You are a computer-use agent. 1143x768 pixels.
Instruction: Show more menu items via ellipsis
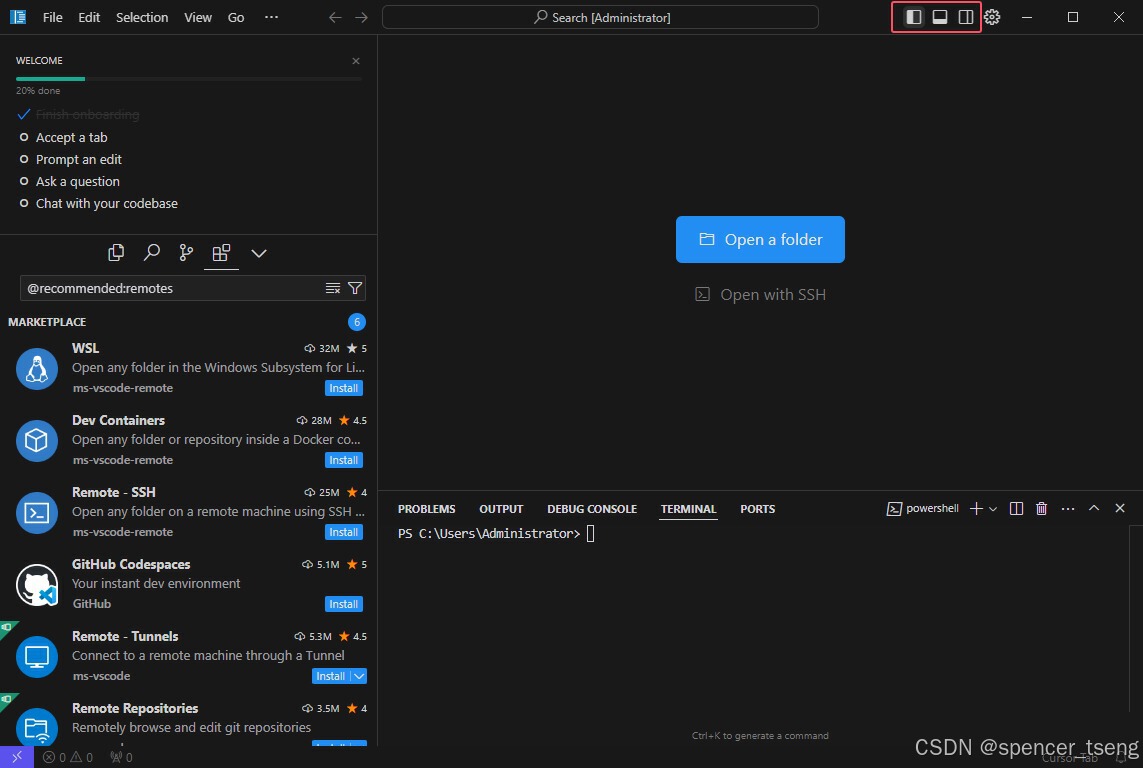pos(271,17)
